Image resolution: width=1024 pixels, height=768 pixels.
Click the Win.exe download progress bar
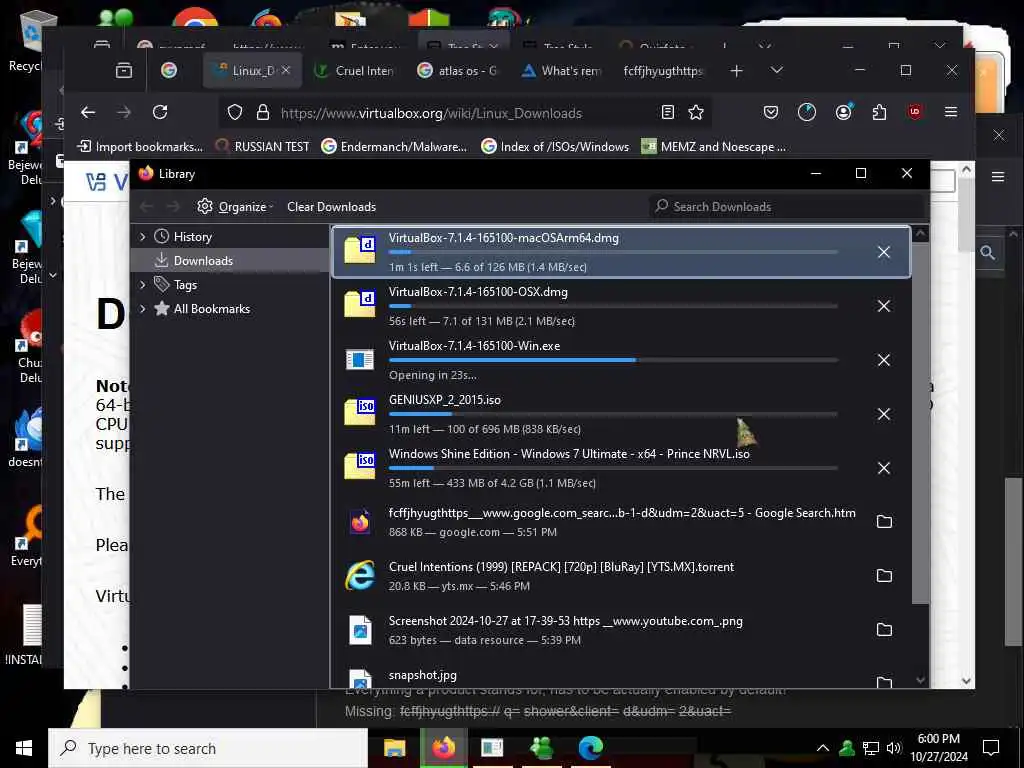613,360
